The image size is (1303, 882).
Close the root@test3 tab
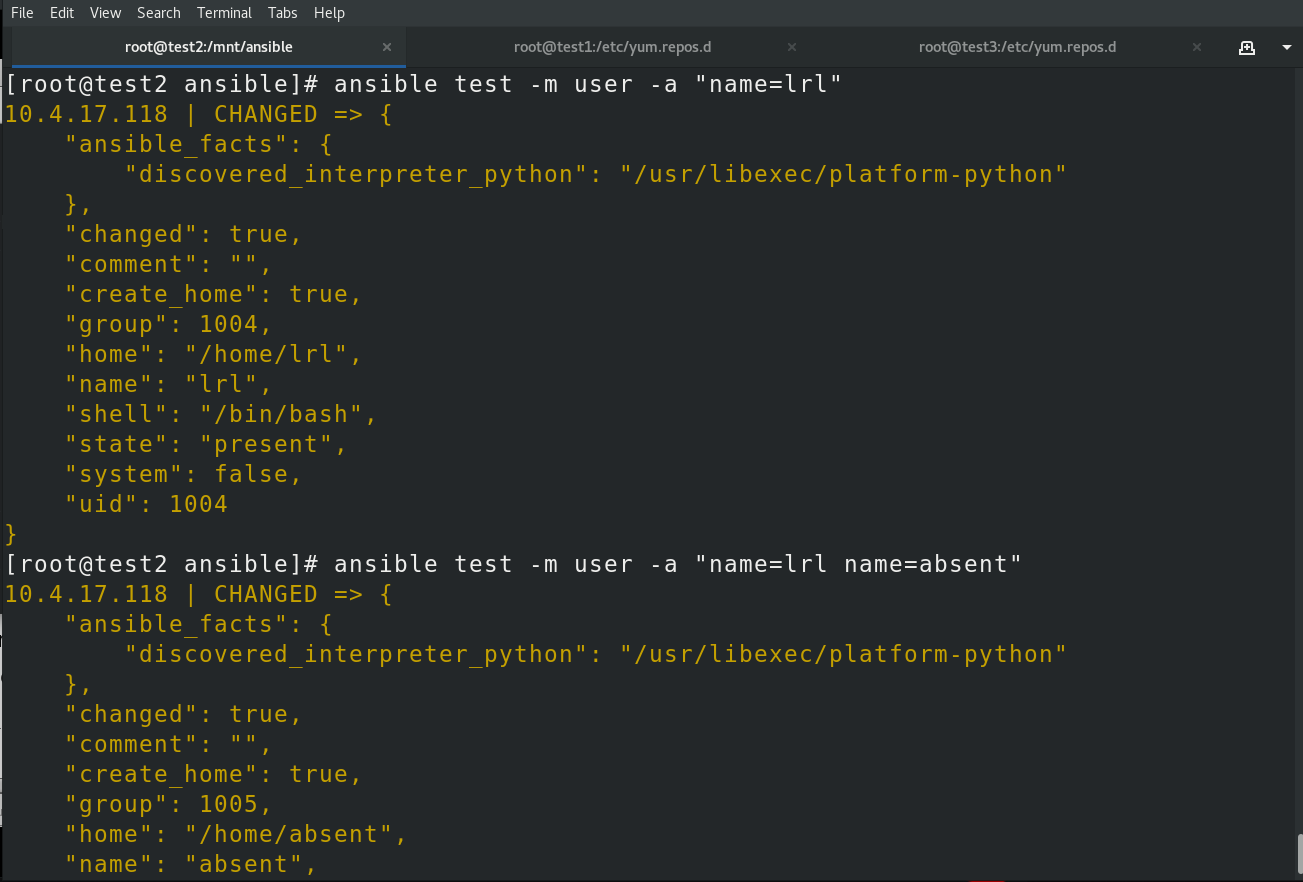click(1197, 47)
